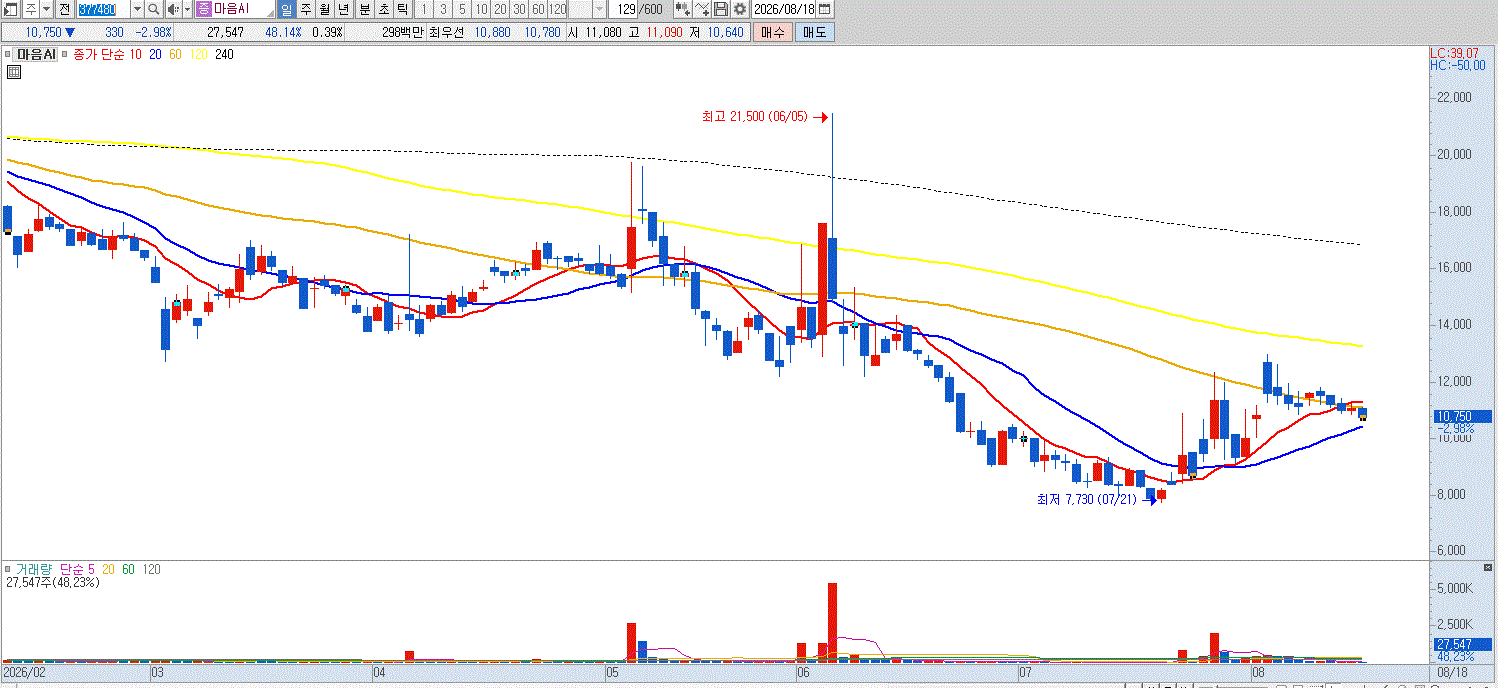Image resolution: width=1498 pixels, height=688 pixels.
Task: Open the dropdown arrow next to speaker icon
Action: 186,9
